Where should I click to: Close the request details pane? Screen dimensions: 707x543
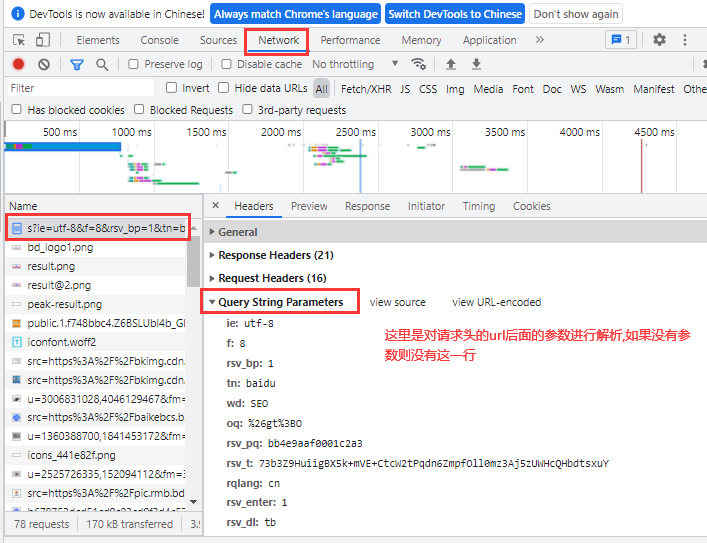click(216, 206)
